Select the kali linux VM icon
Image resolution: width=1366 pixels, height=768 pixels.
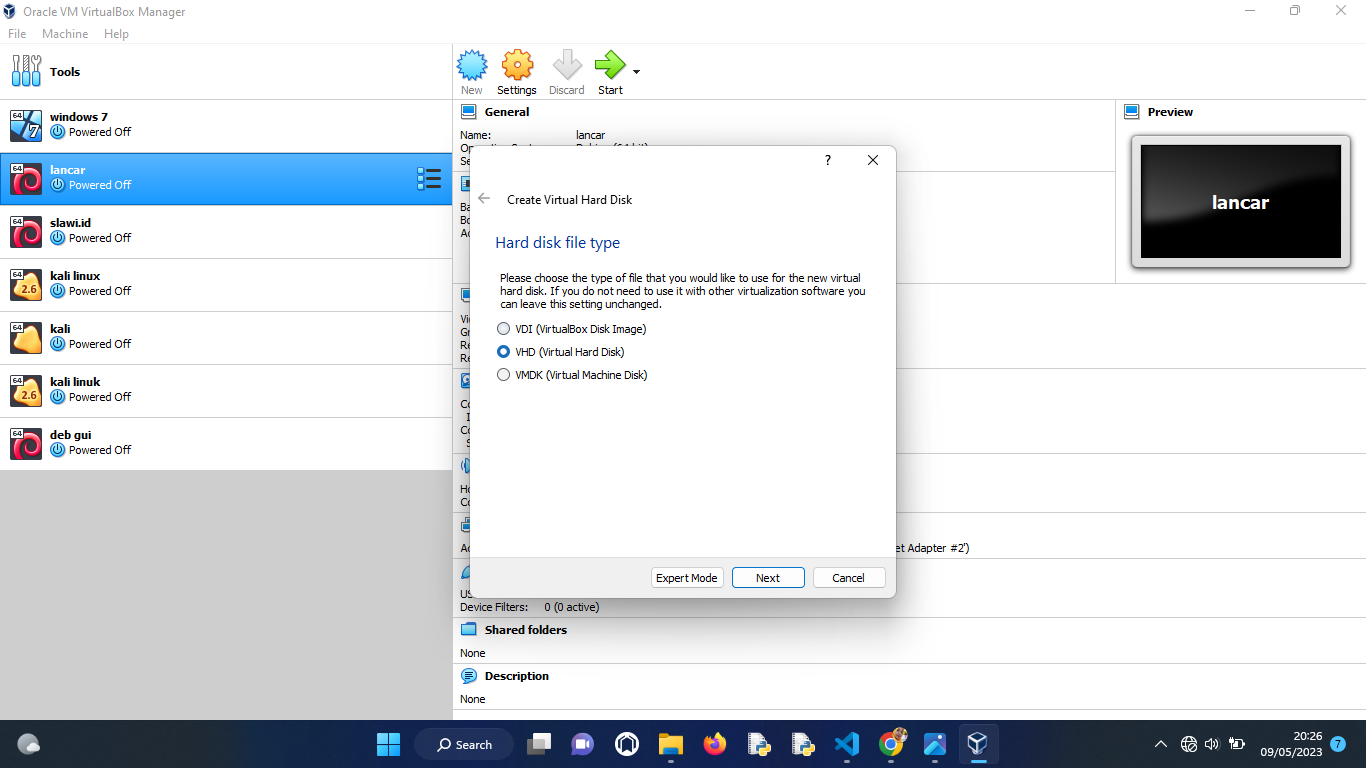[26, 284]
